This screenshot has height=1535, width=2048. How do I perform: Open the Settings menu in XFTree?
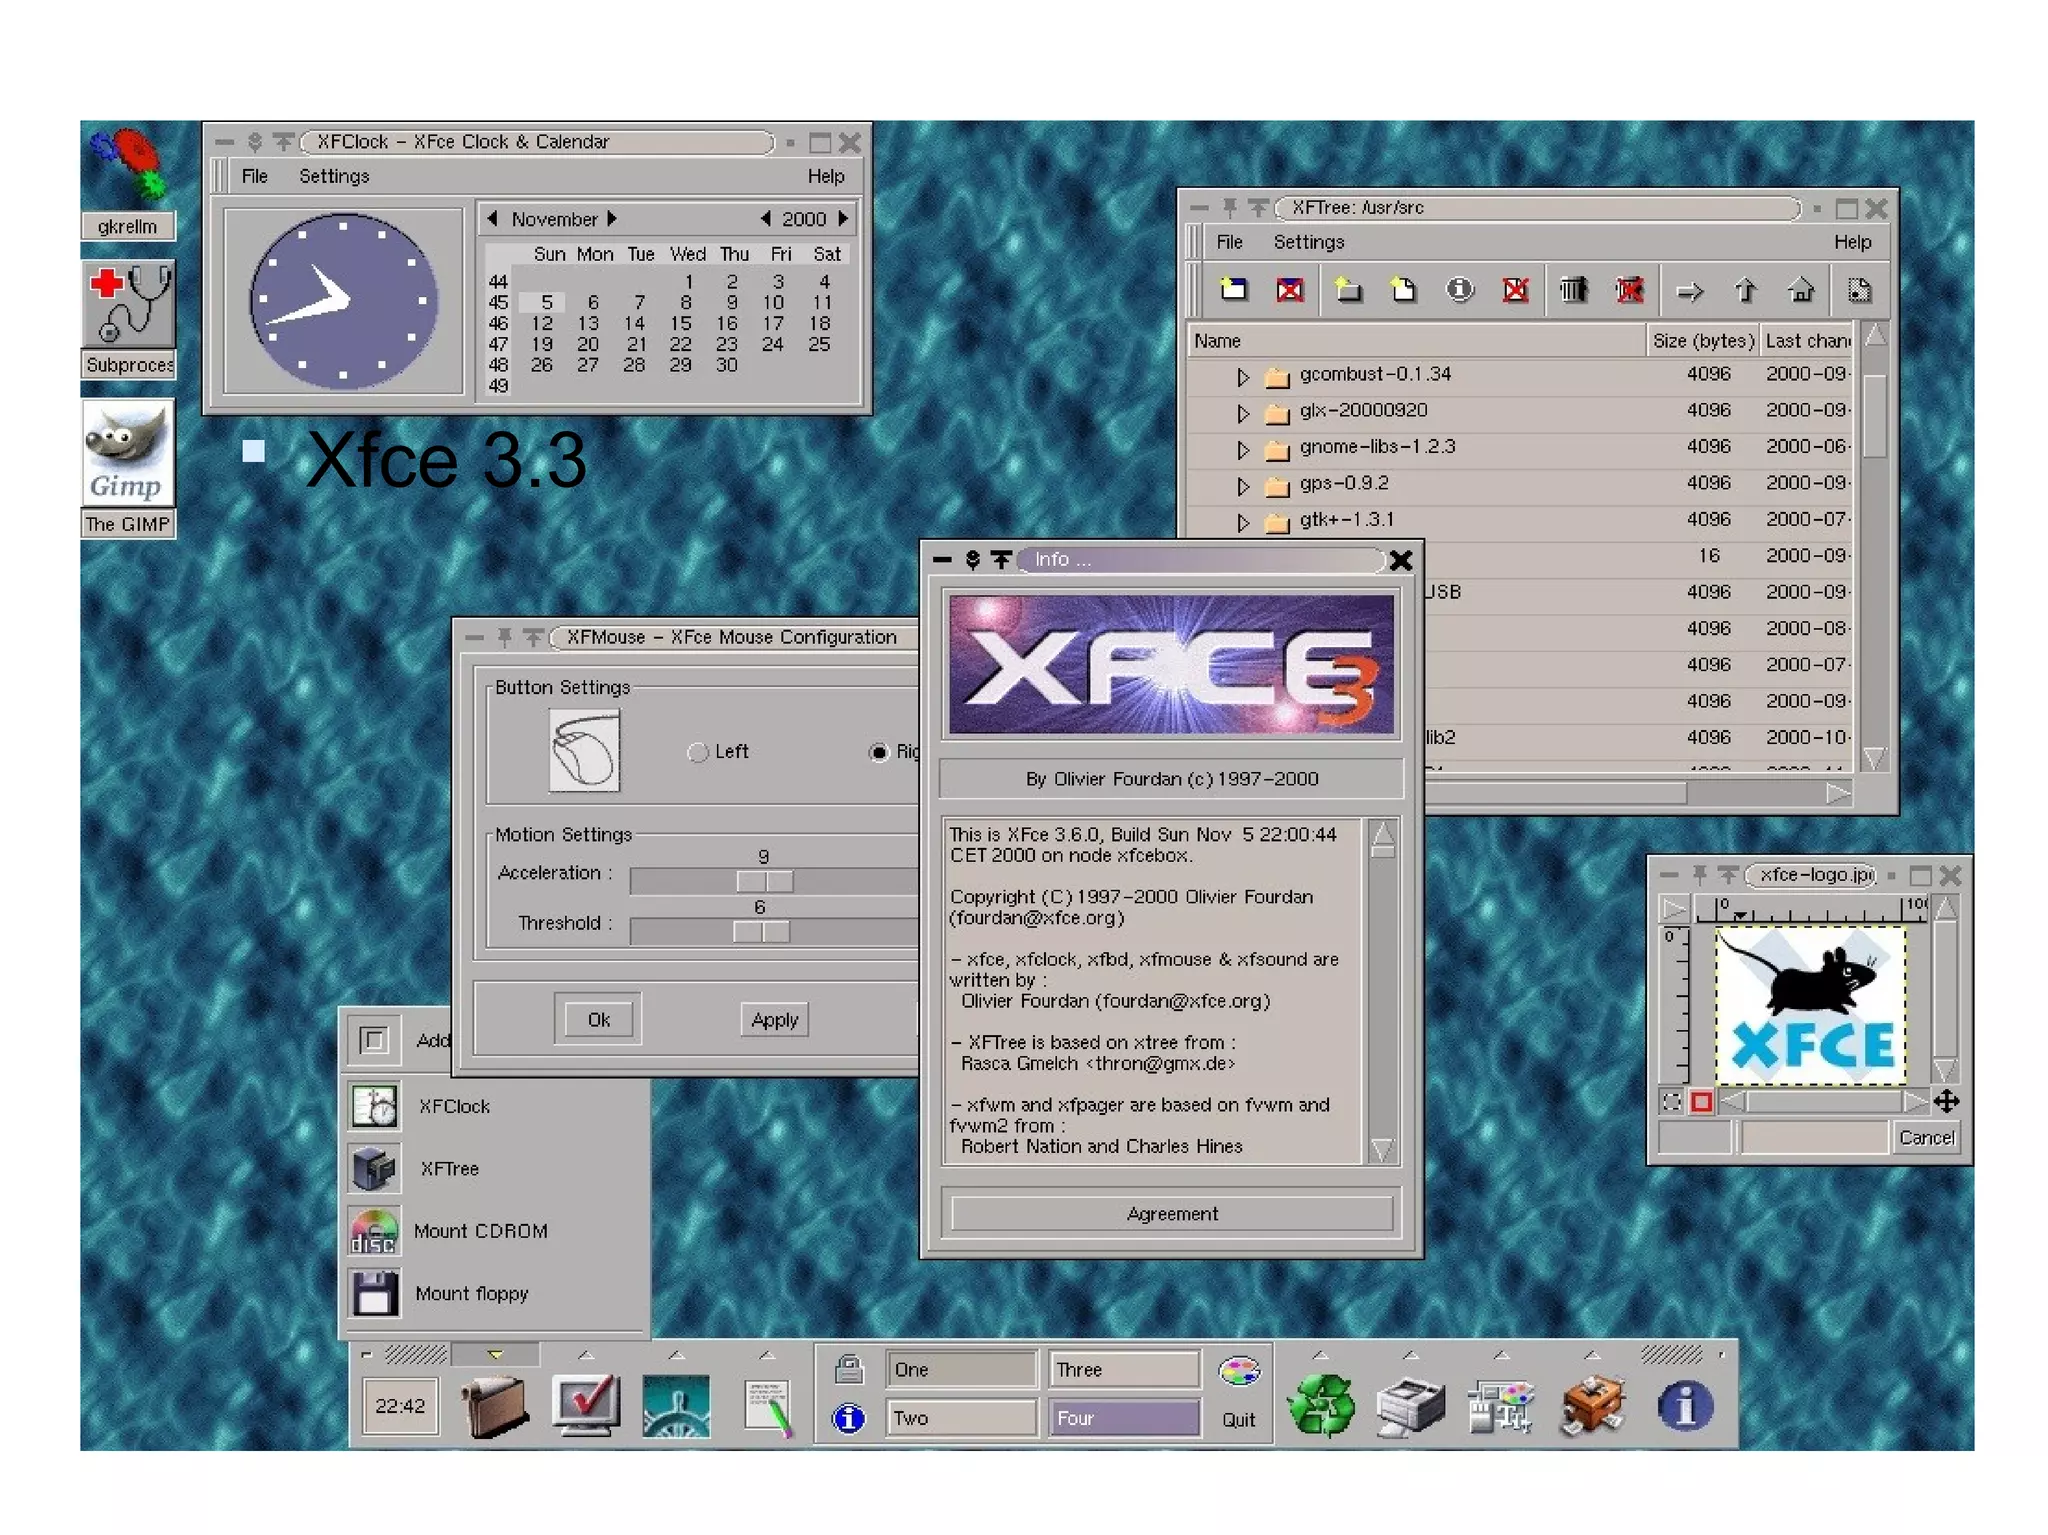1308,242
